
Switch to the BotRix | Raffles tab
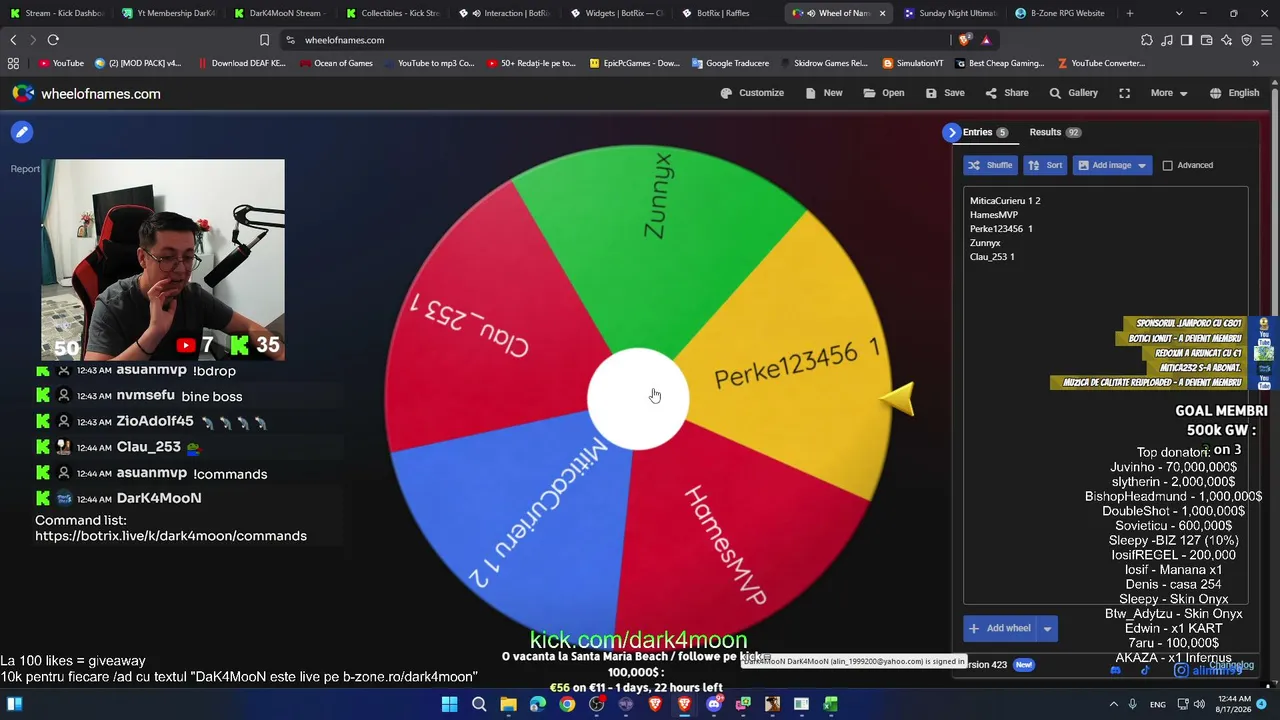(715, 13)
